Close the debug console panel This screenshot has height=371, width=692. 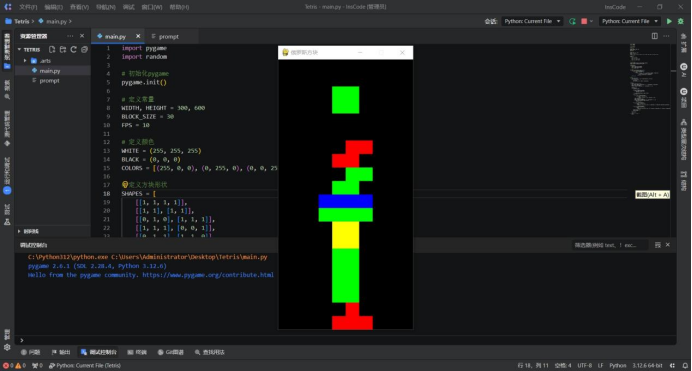pos(668,245)
